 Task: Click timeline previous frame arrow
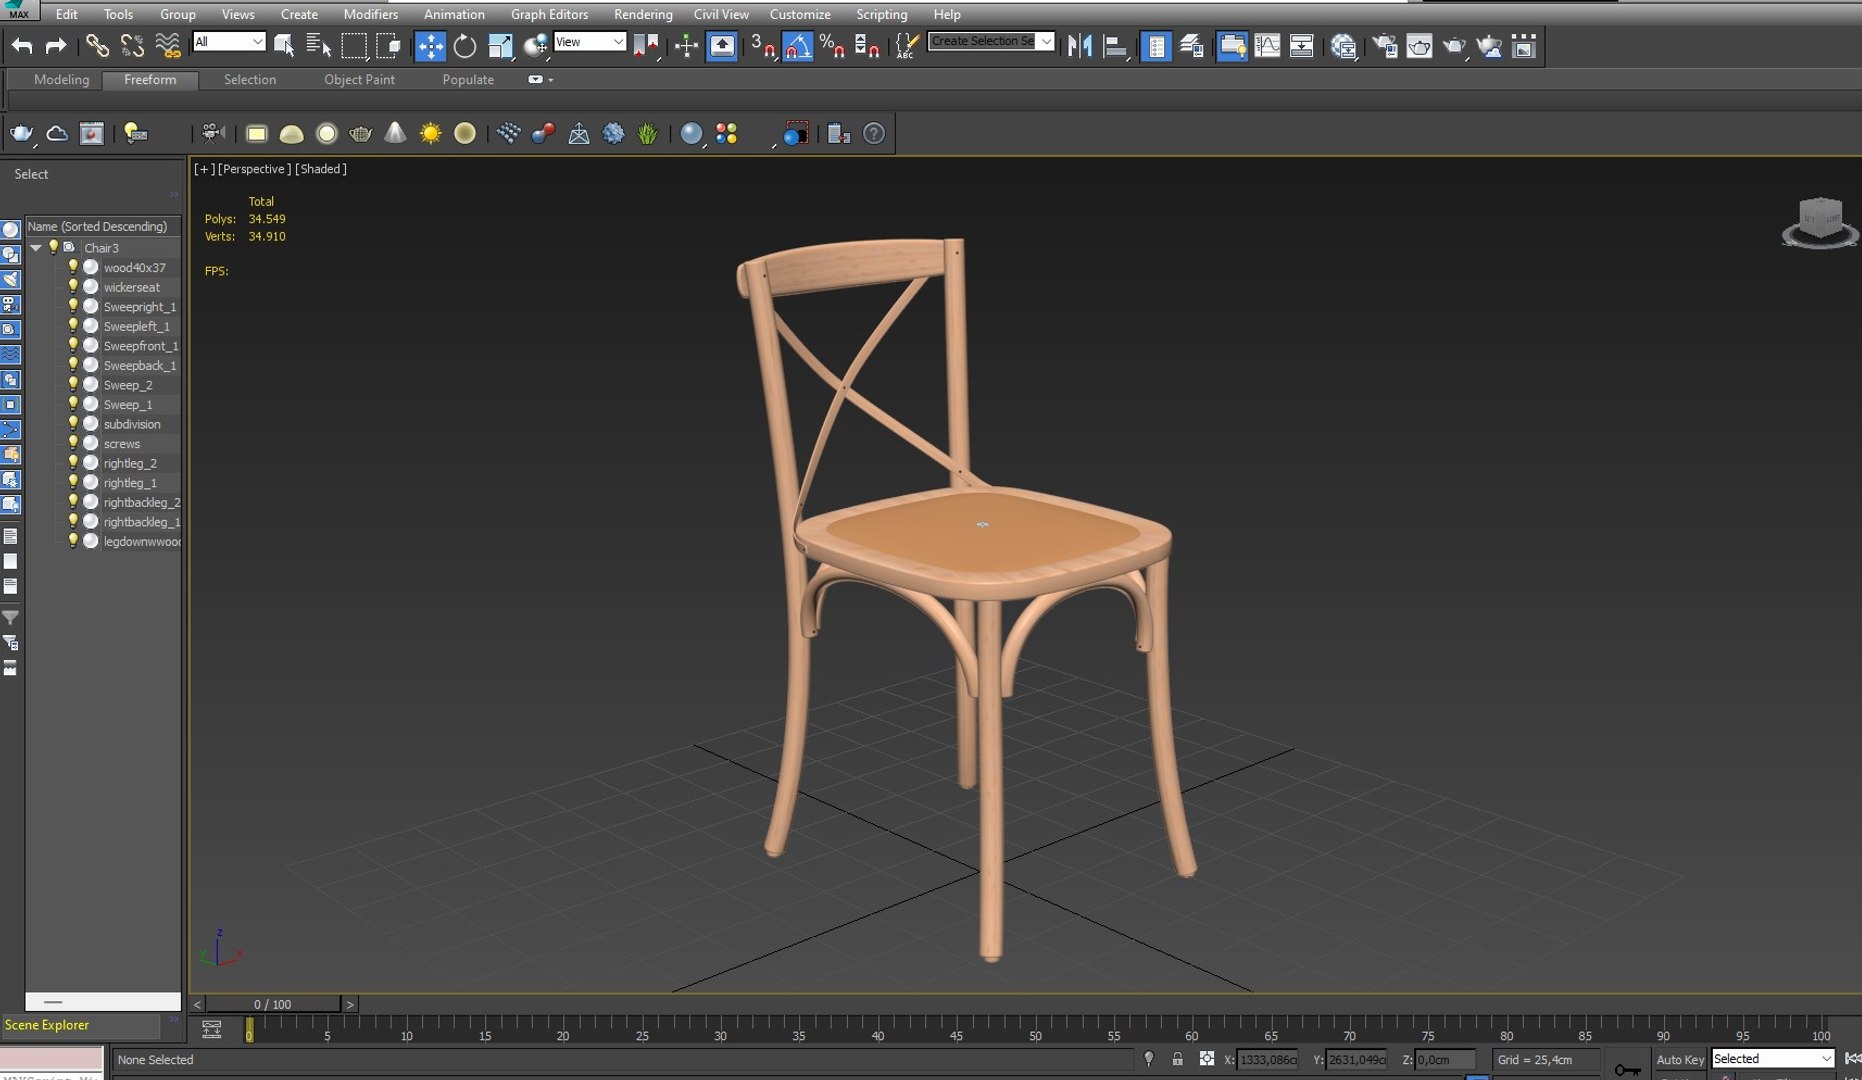coord(197,1004)
